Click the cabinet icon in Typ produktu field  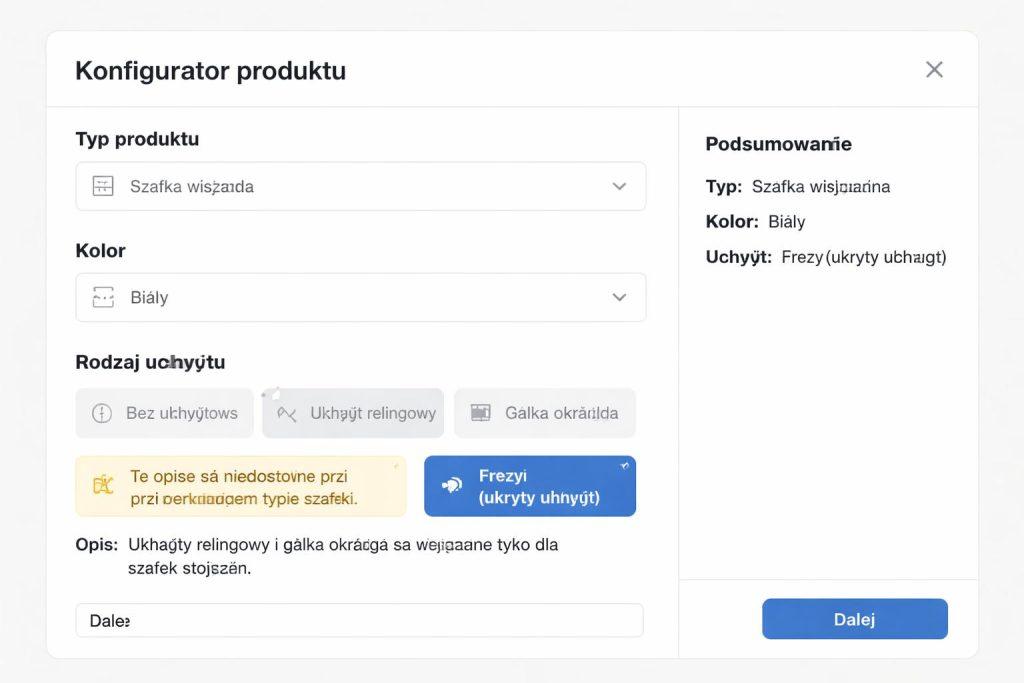pyautogui.click(x=103, y=186)
